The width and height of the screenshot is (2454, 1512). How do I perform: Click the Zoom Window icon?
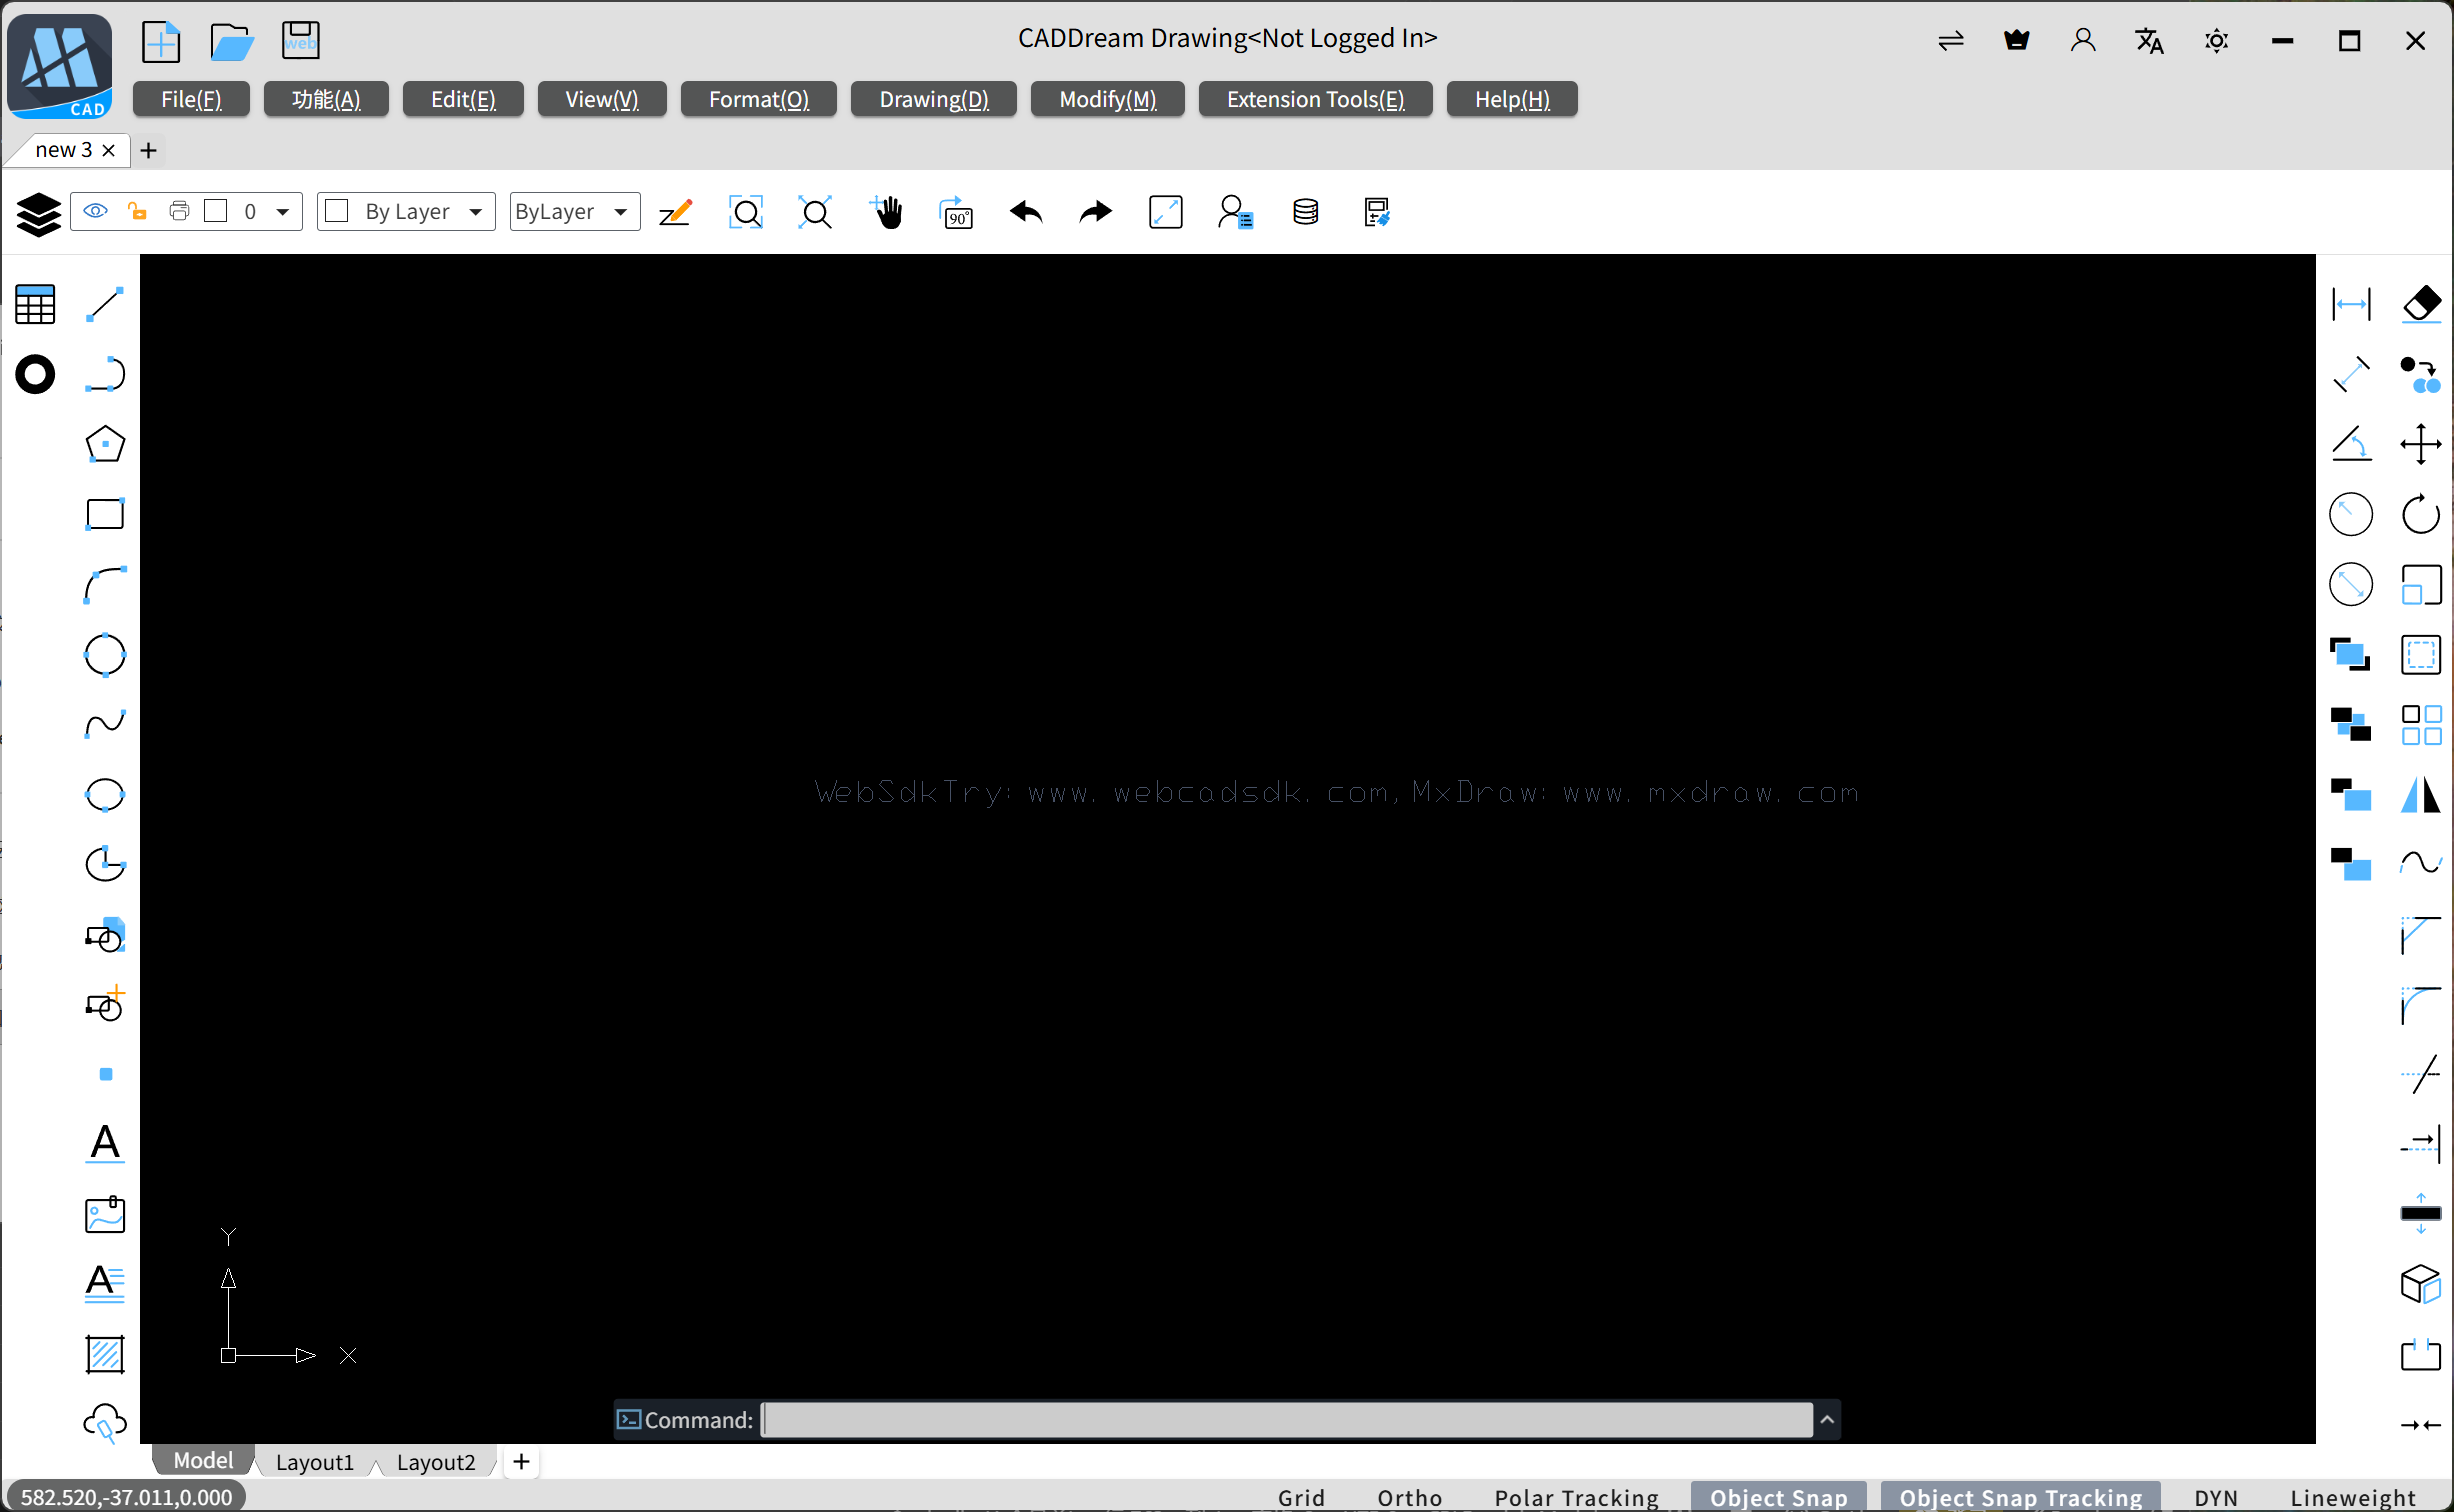746,212
